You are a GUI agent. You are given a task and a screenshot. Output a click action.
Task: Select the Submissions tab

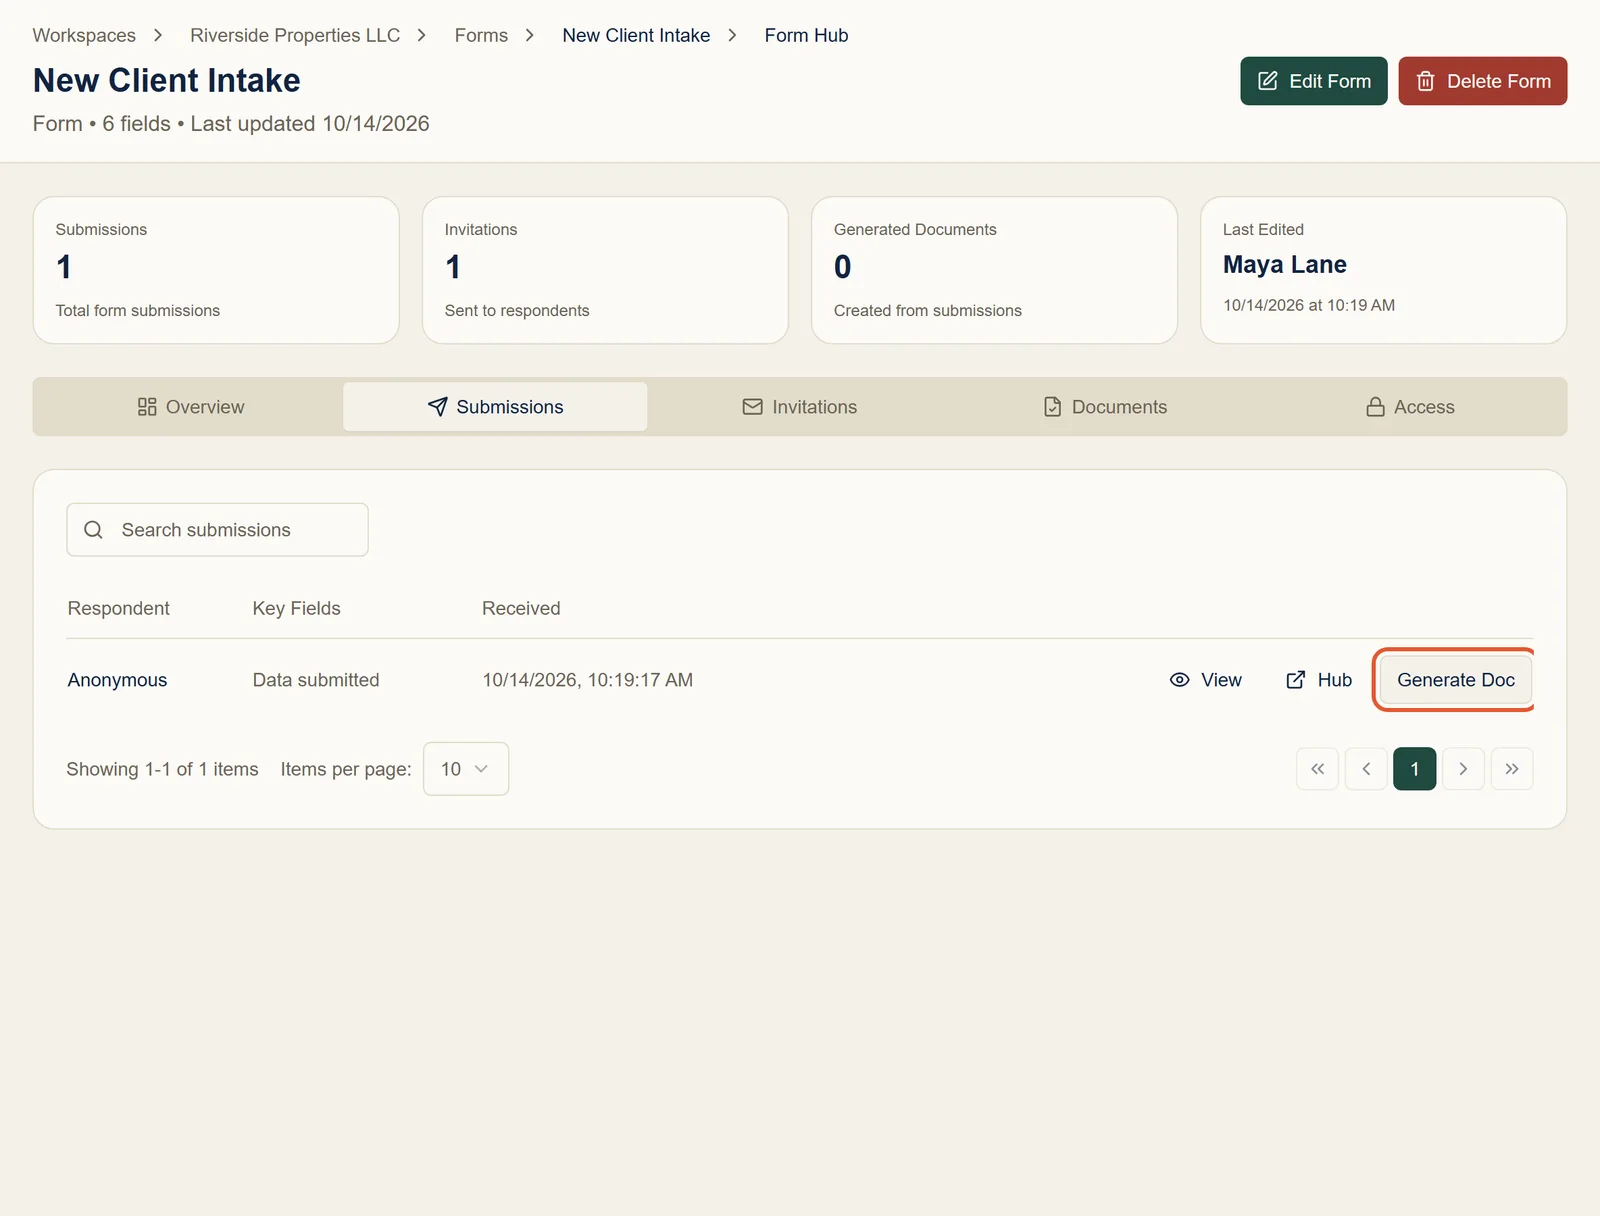pos(495,407)
